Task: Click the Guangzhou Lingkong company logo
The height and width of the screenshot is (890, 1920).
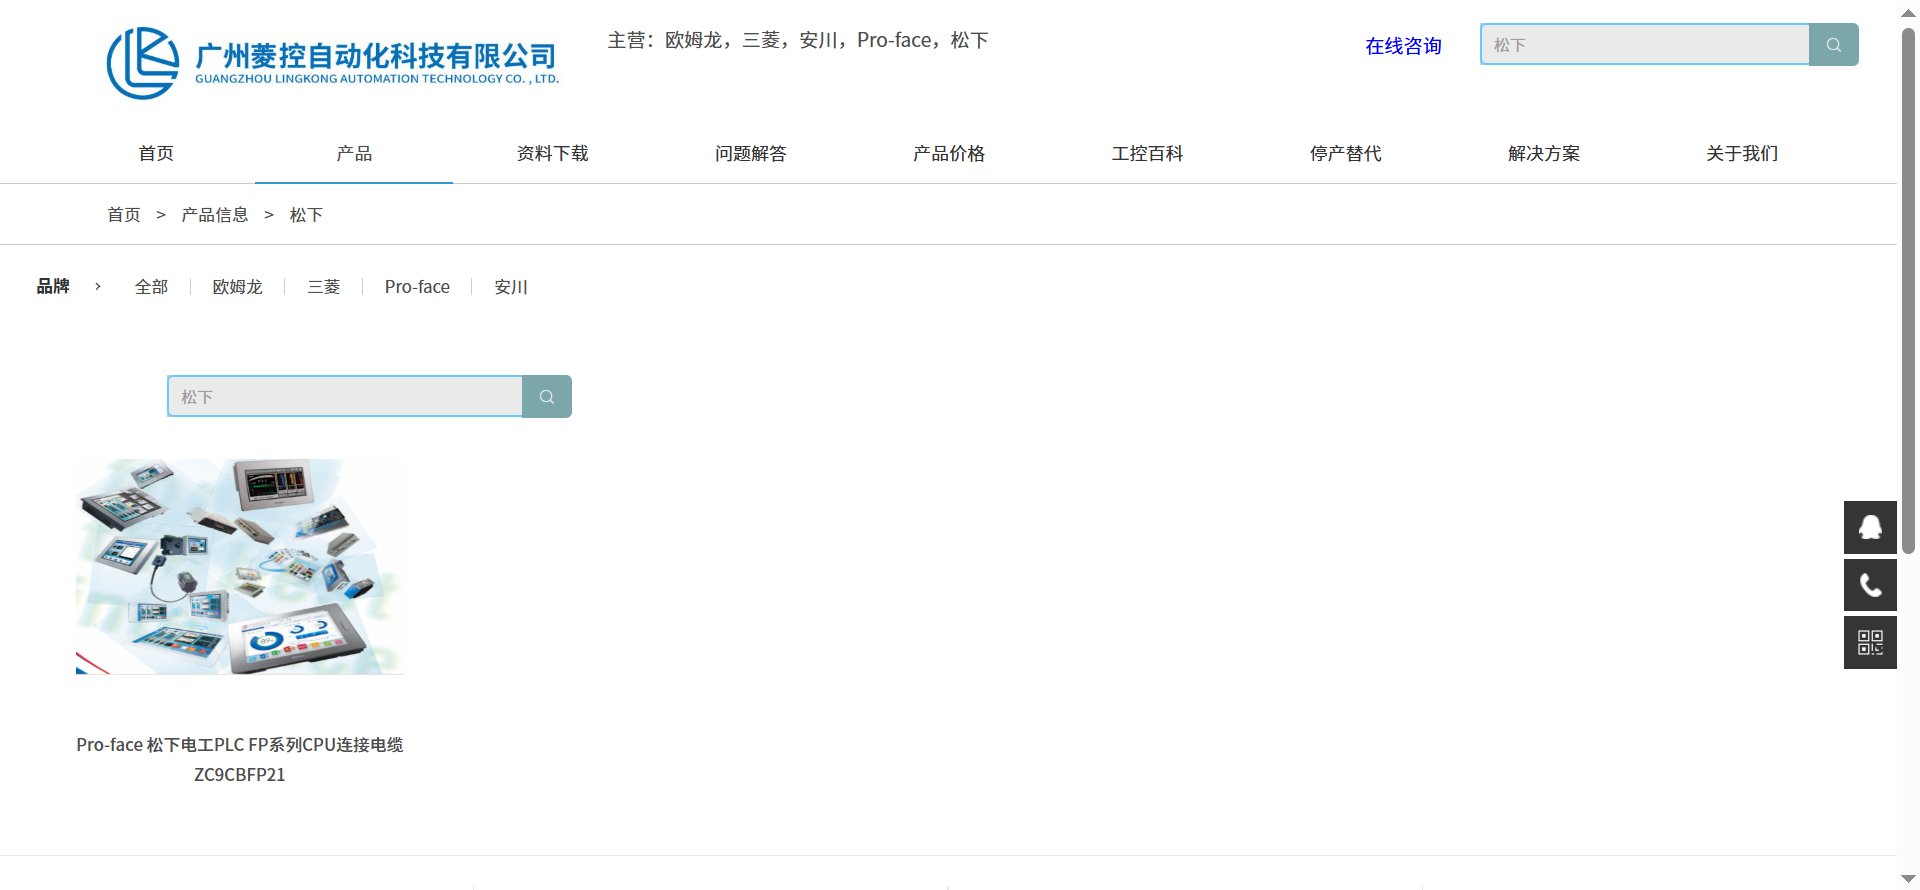Action: tap(333, 63)
